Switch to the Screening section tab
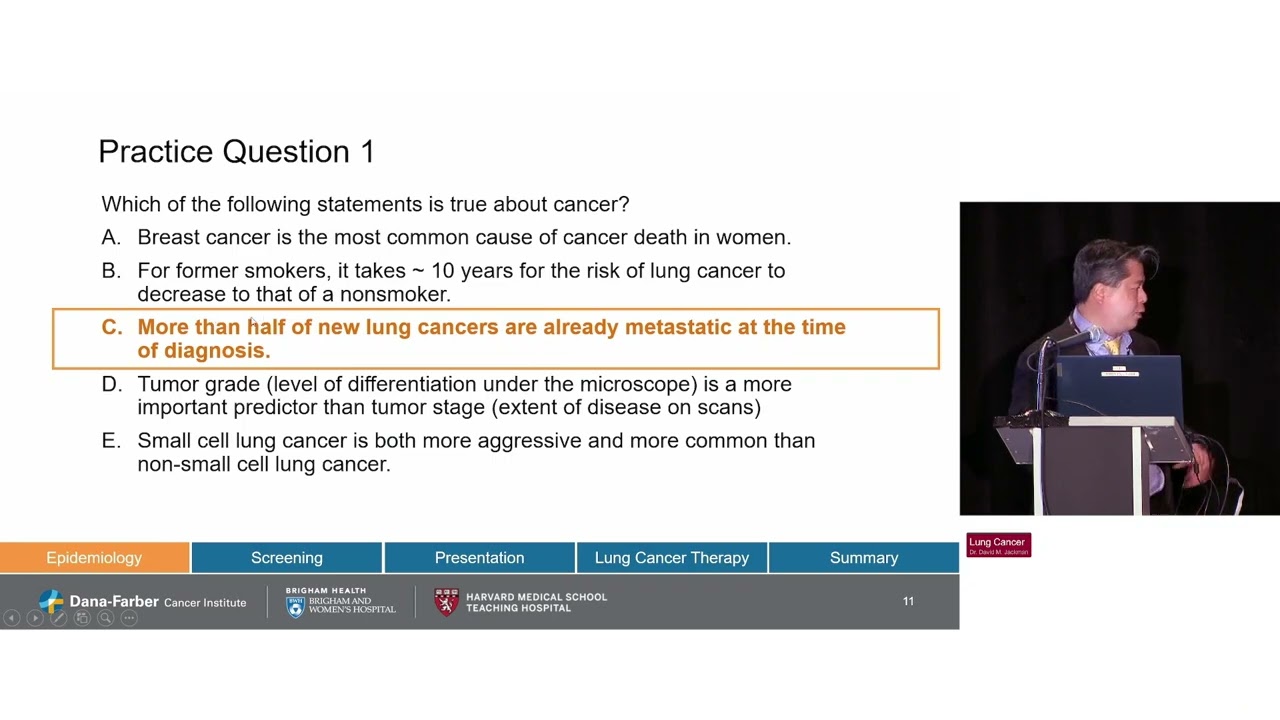 [x=287, y=558]
